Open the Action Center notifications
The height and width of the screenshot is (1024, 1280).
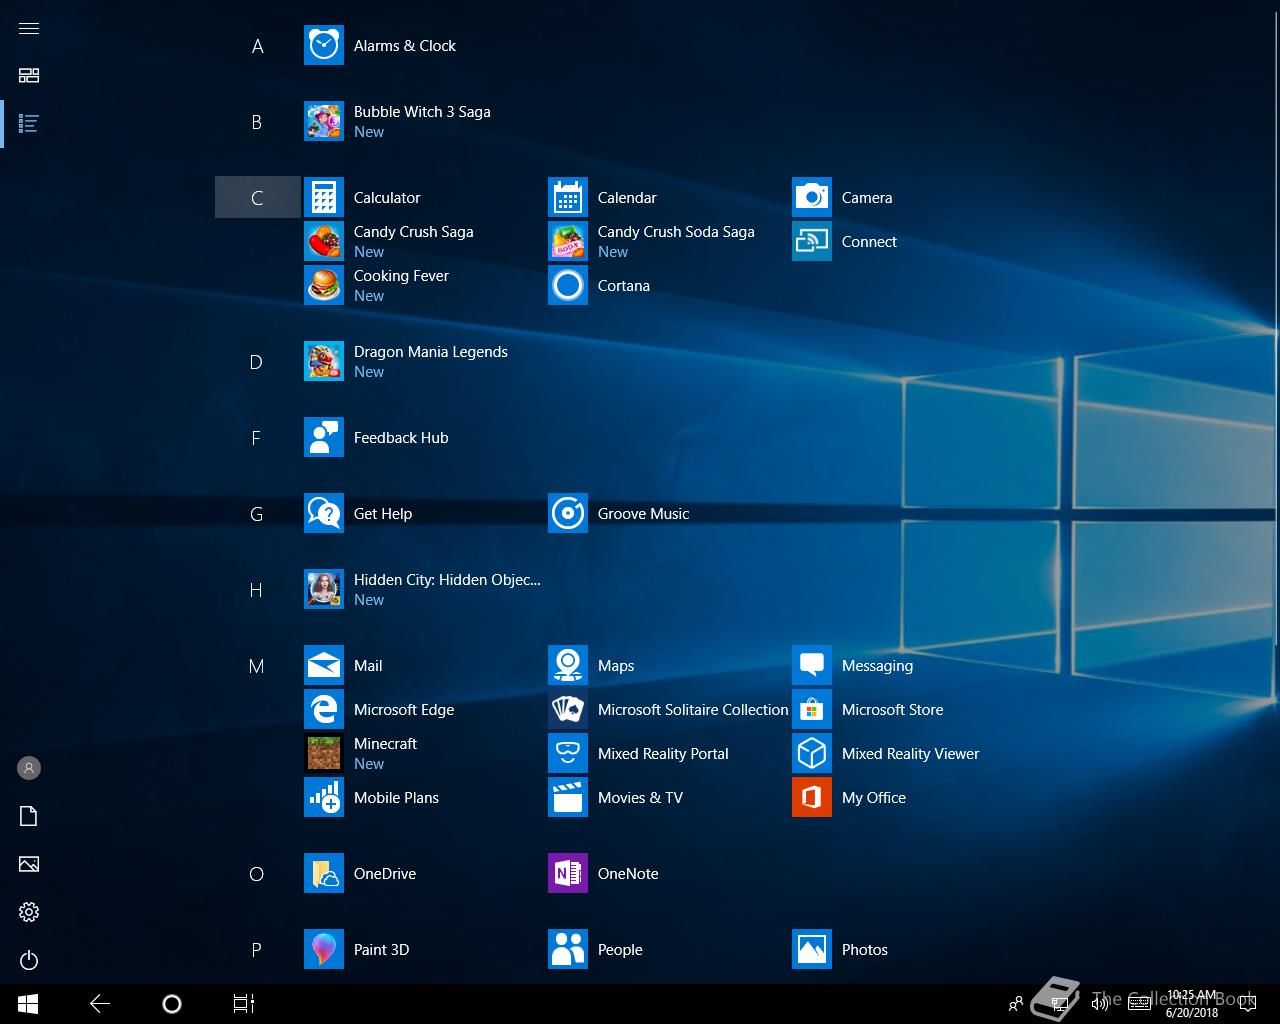(x=1248, y=1004)
